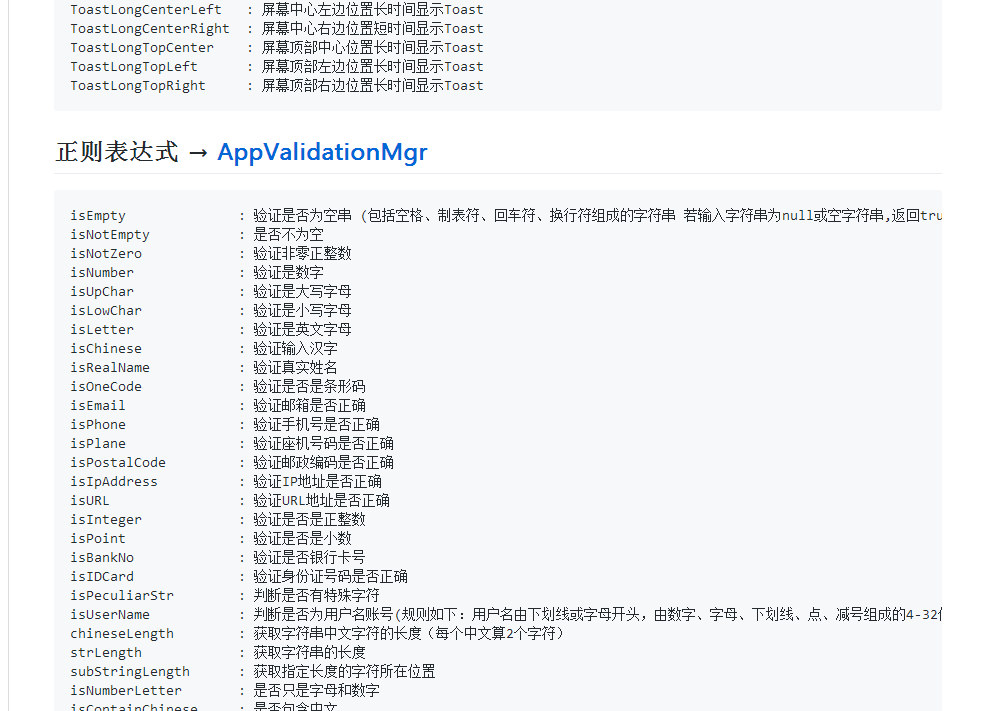Click isUserName in the code block
This screenshot has width=982, height=711.
pyautogui.click(x=110, y=615)
